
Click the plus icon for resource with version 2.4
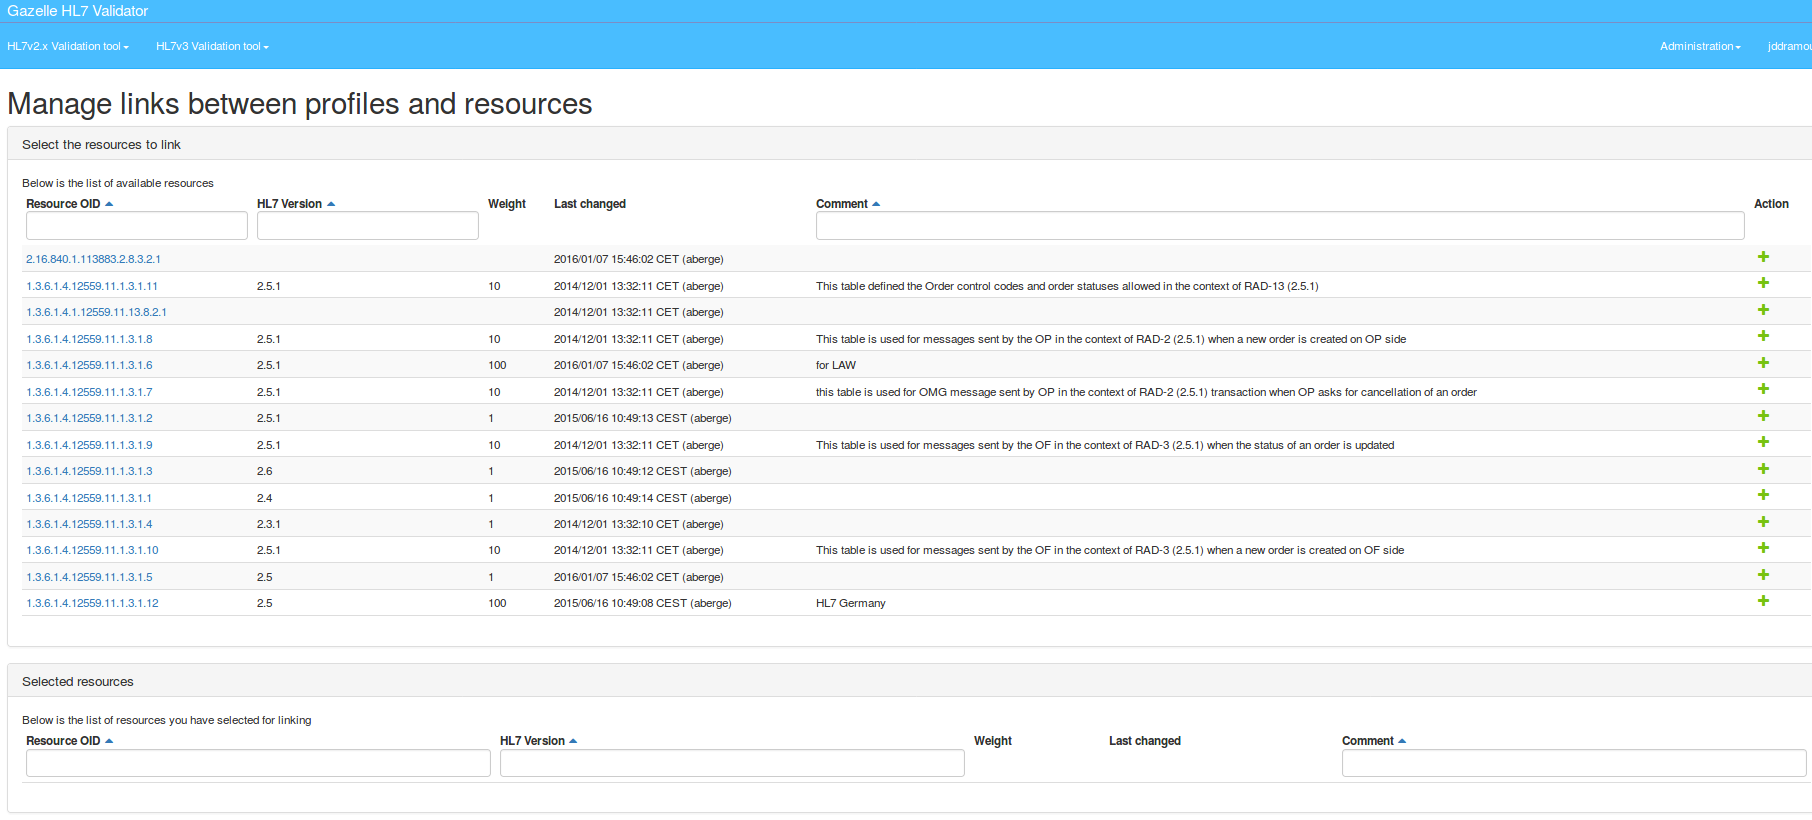(1763, 495)
